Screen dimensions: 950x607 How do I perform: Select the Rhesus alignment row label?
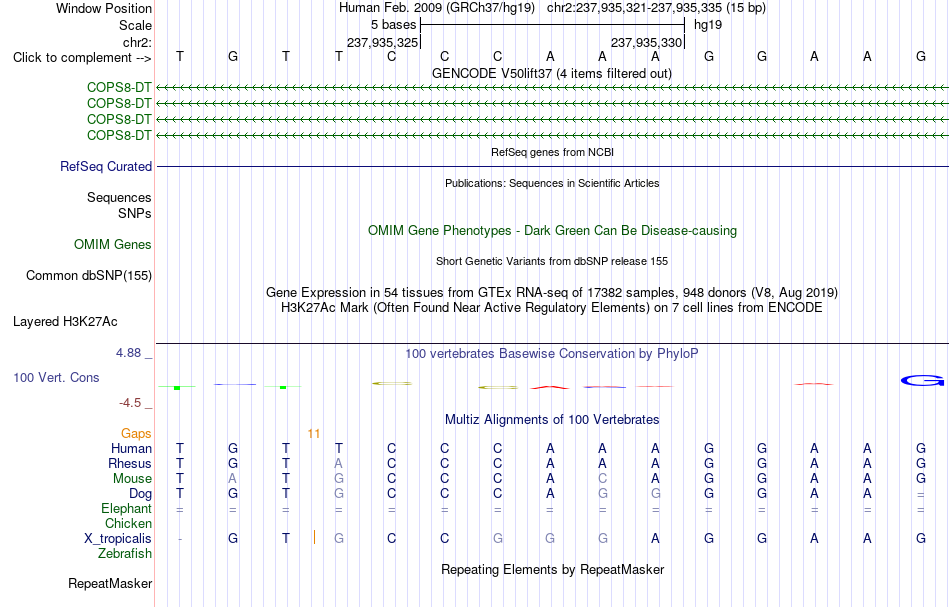pyautogui.click(x=130, y=463)
